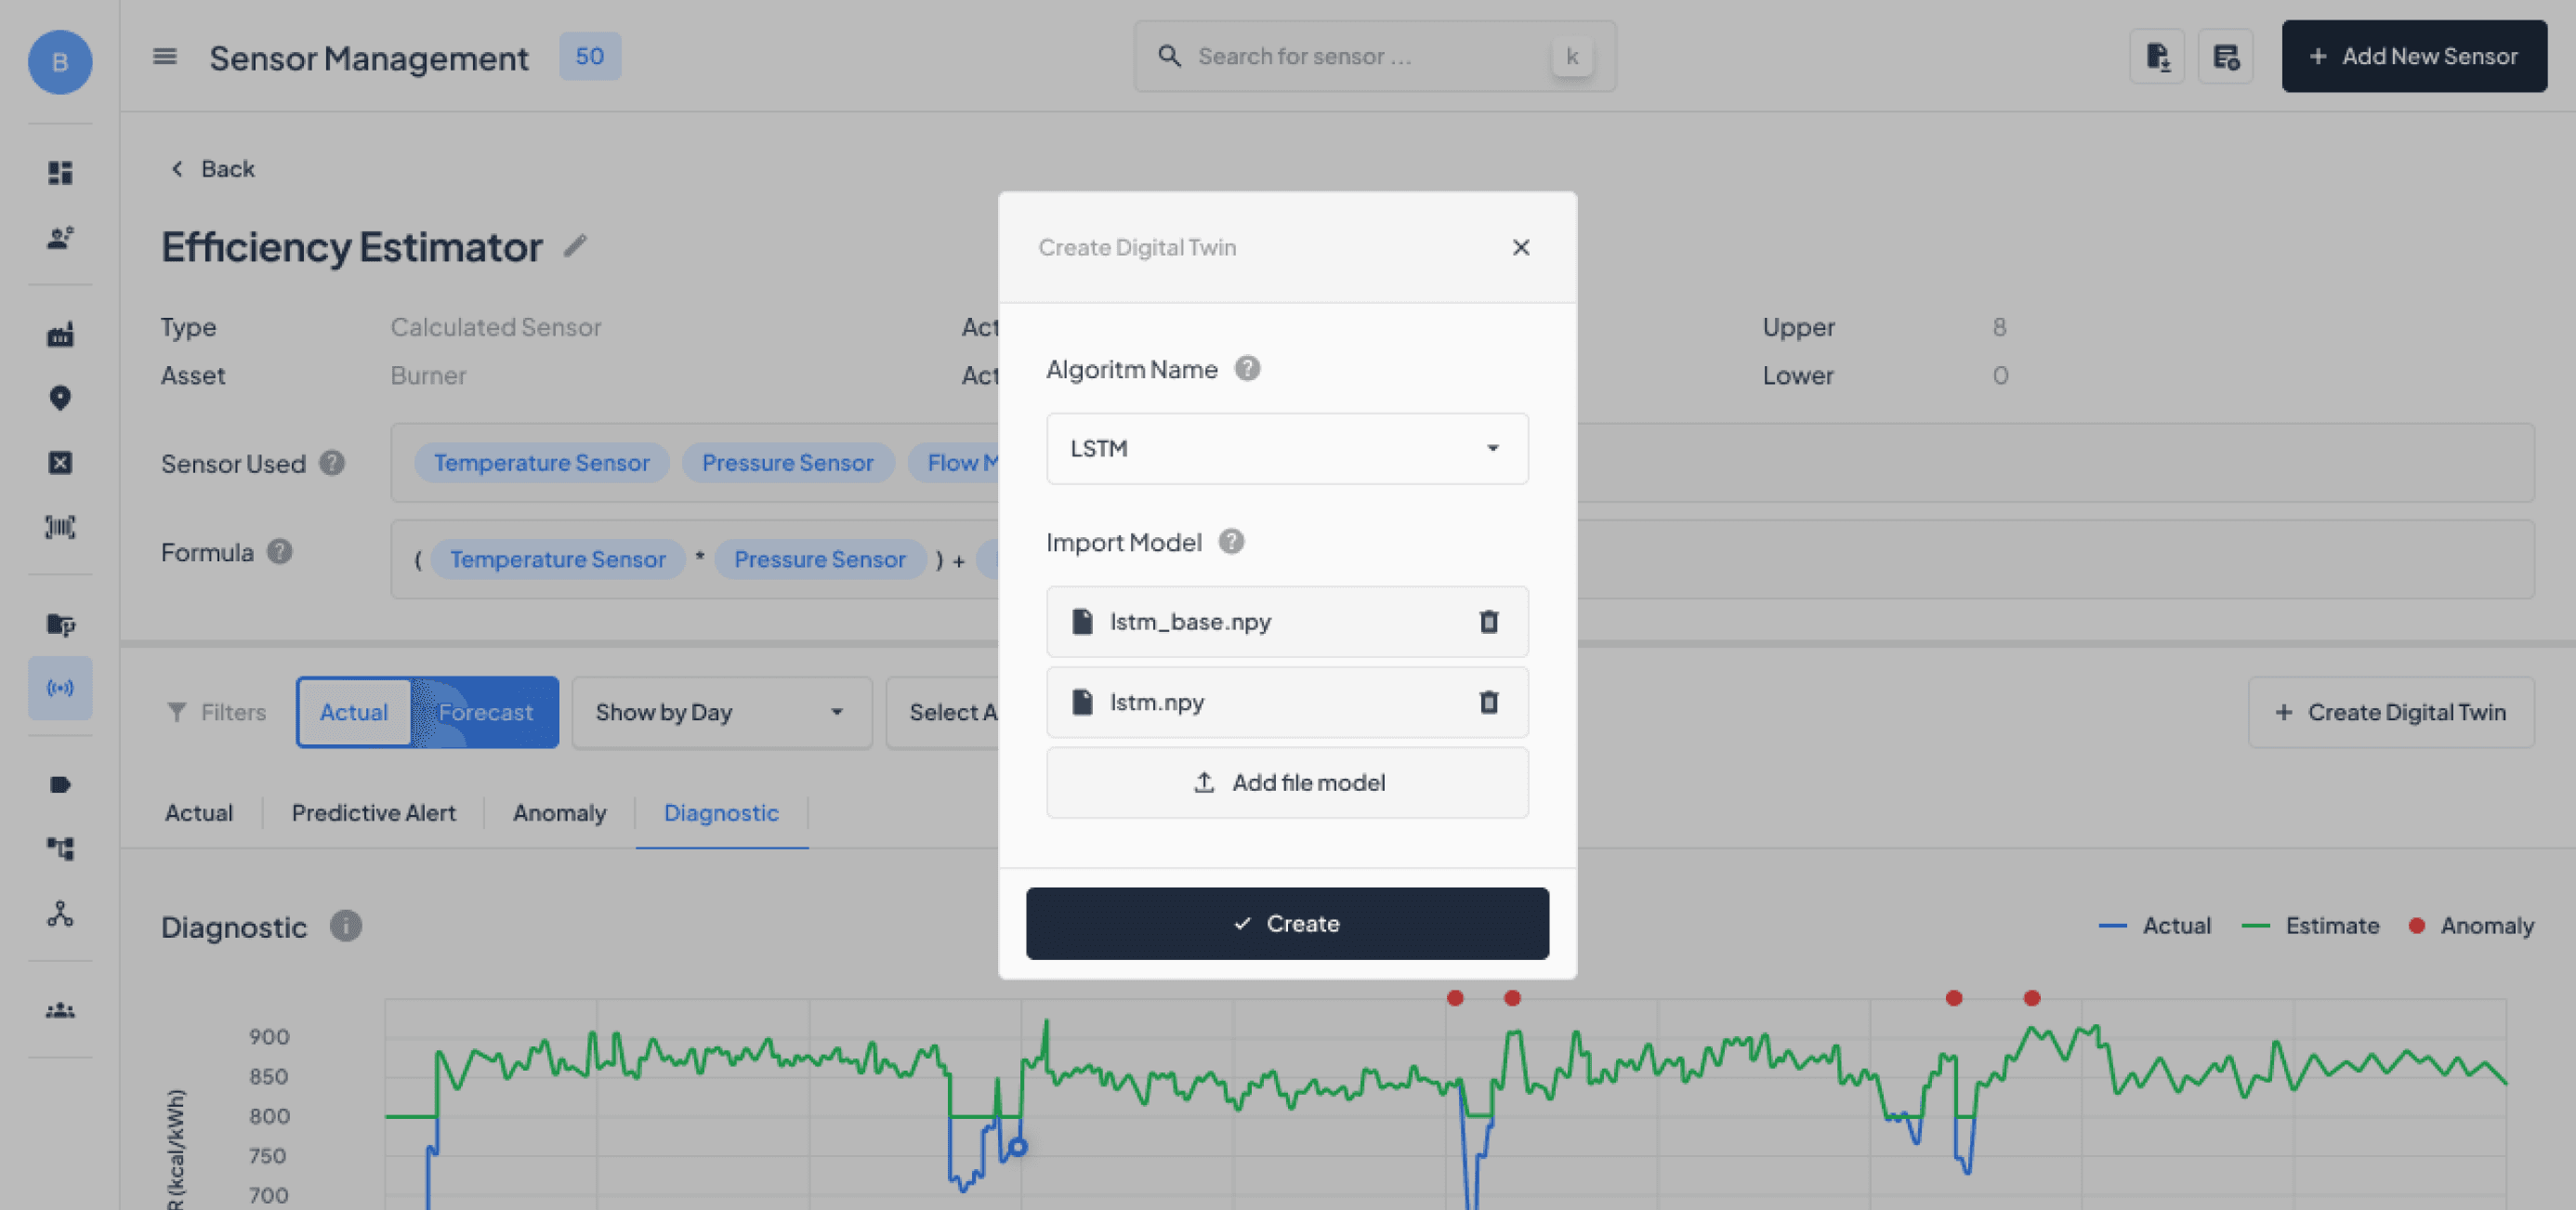The height and width of the screenshot is (1210, 2576).
Task: Open the tree hierarchy sidebar icon
Action: [60, 849]
